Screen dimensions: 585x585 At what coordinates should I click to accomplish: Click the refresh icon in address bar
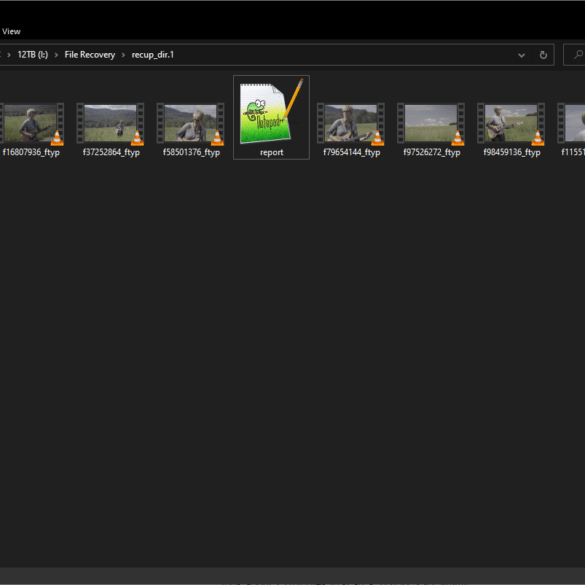[543, 55]
